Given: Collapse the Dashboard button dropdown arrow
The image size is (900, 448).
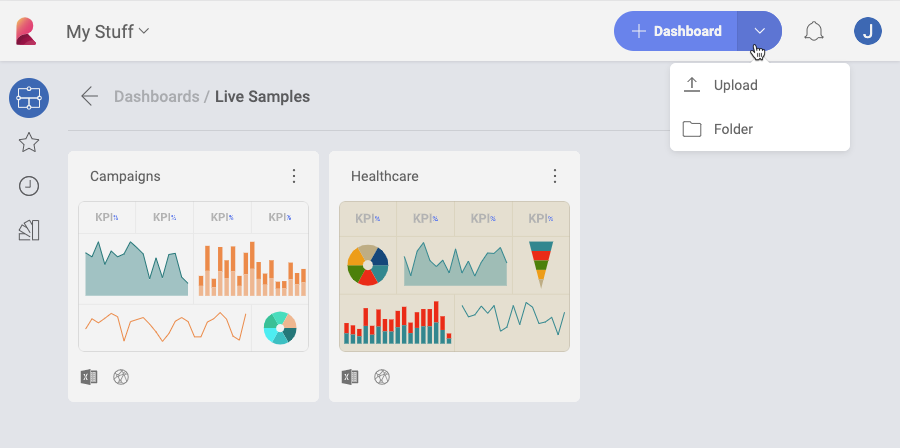Looking at the screenshot, I should tap(759, 31).
